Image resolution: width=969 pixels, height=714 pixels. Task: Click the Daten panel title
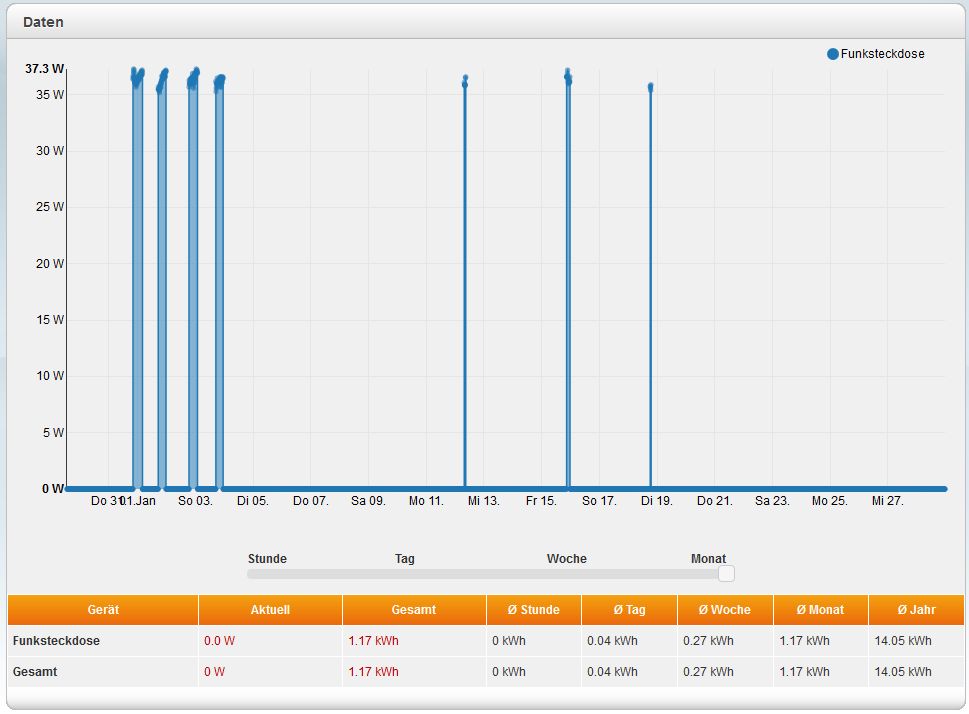(x=44, y=21)
